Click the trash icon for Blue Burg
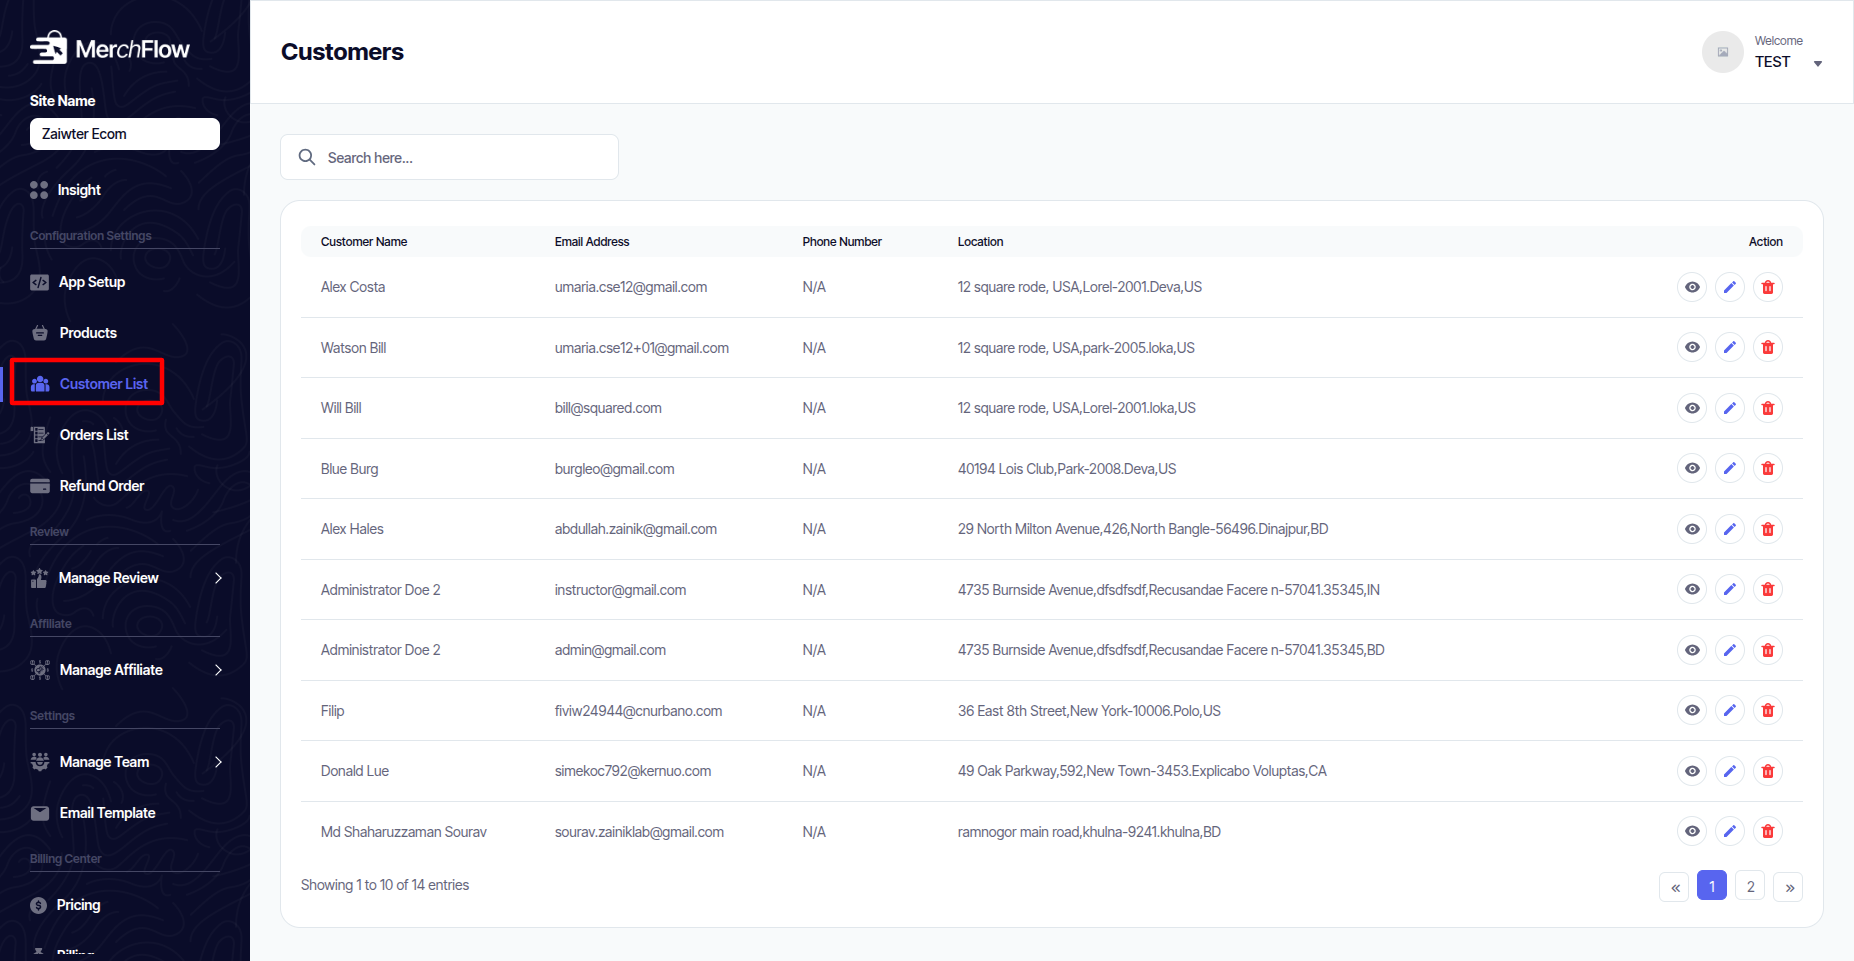Viewport: 1854px width, 961px height. [1767, 468]
